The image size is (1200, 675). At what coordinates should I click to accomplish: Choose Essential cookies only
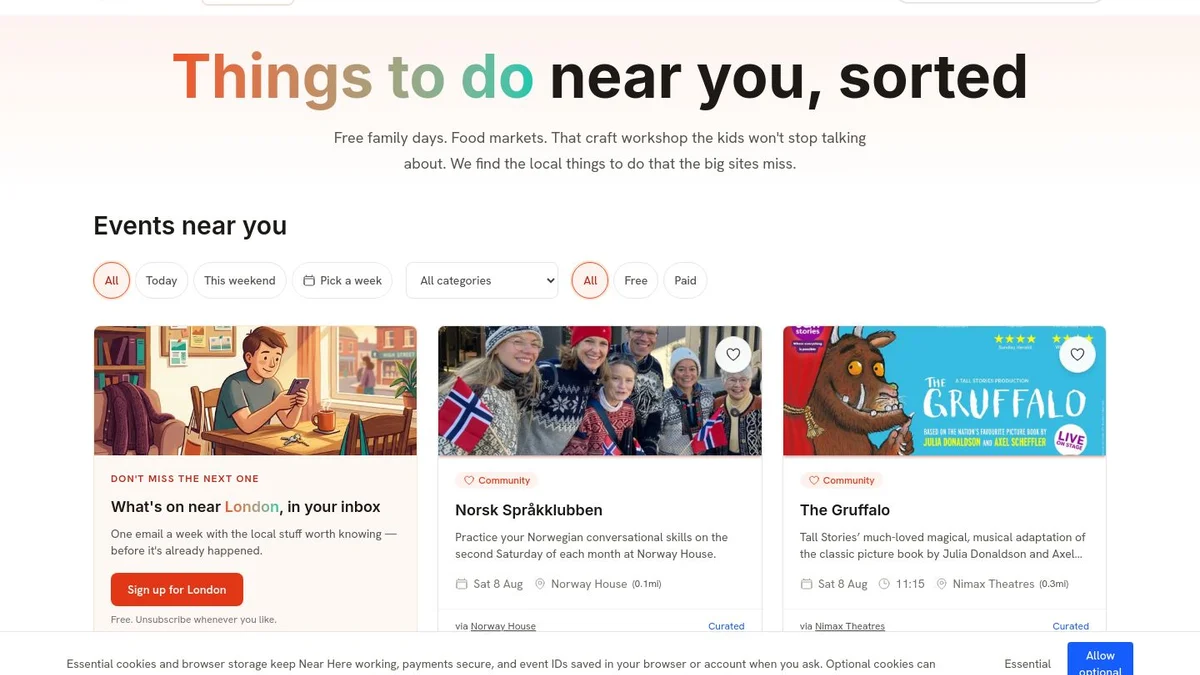point(1028,664)
